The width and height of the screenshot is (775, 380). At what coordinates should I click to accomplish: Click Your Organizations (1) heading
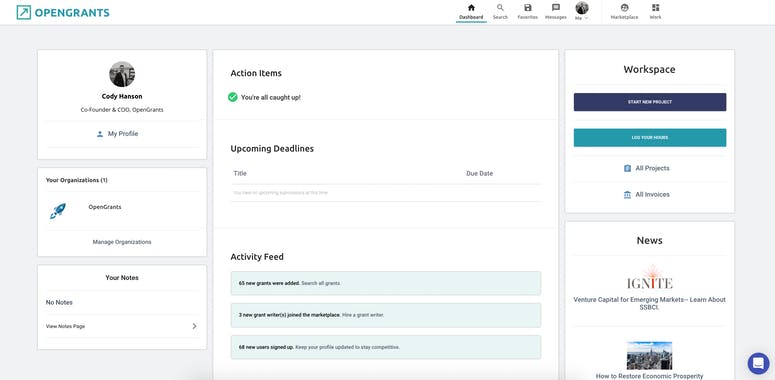click(x=77, y=180)
